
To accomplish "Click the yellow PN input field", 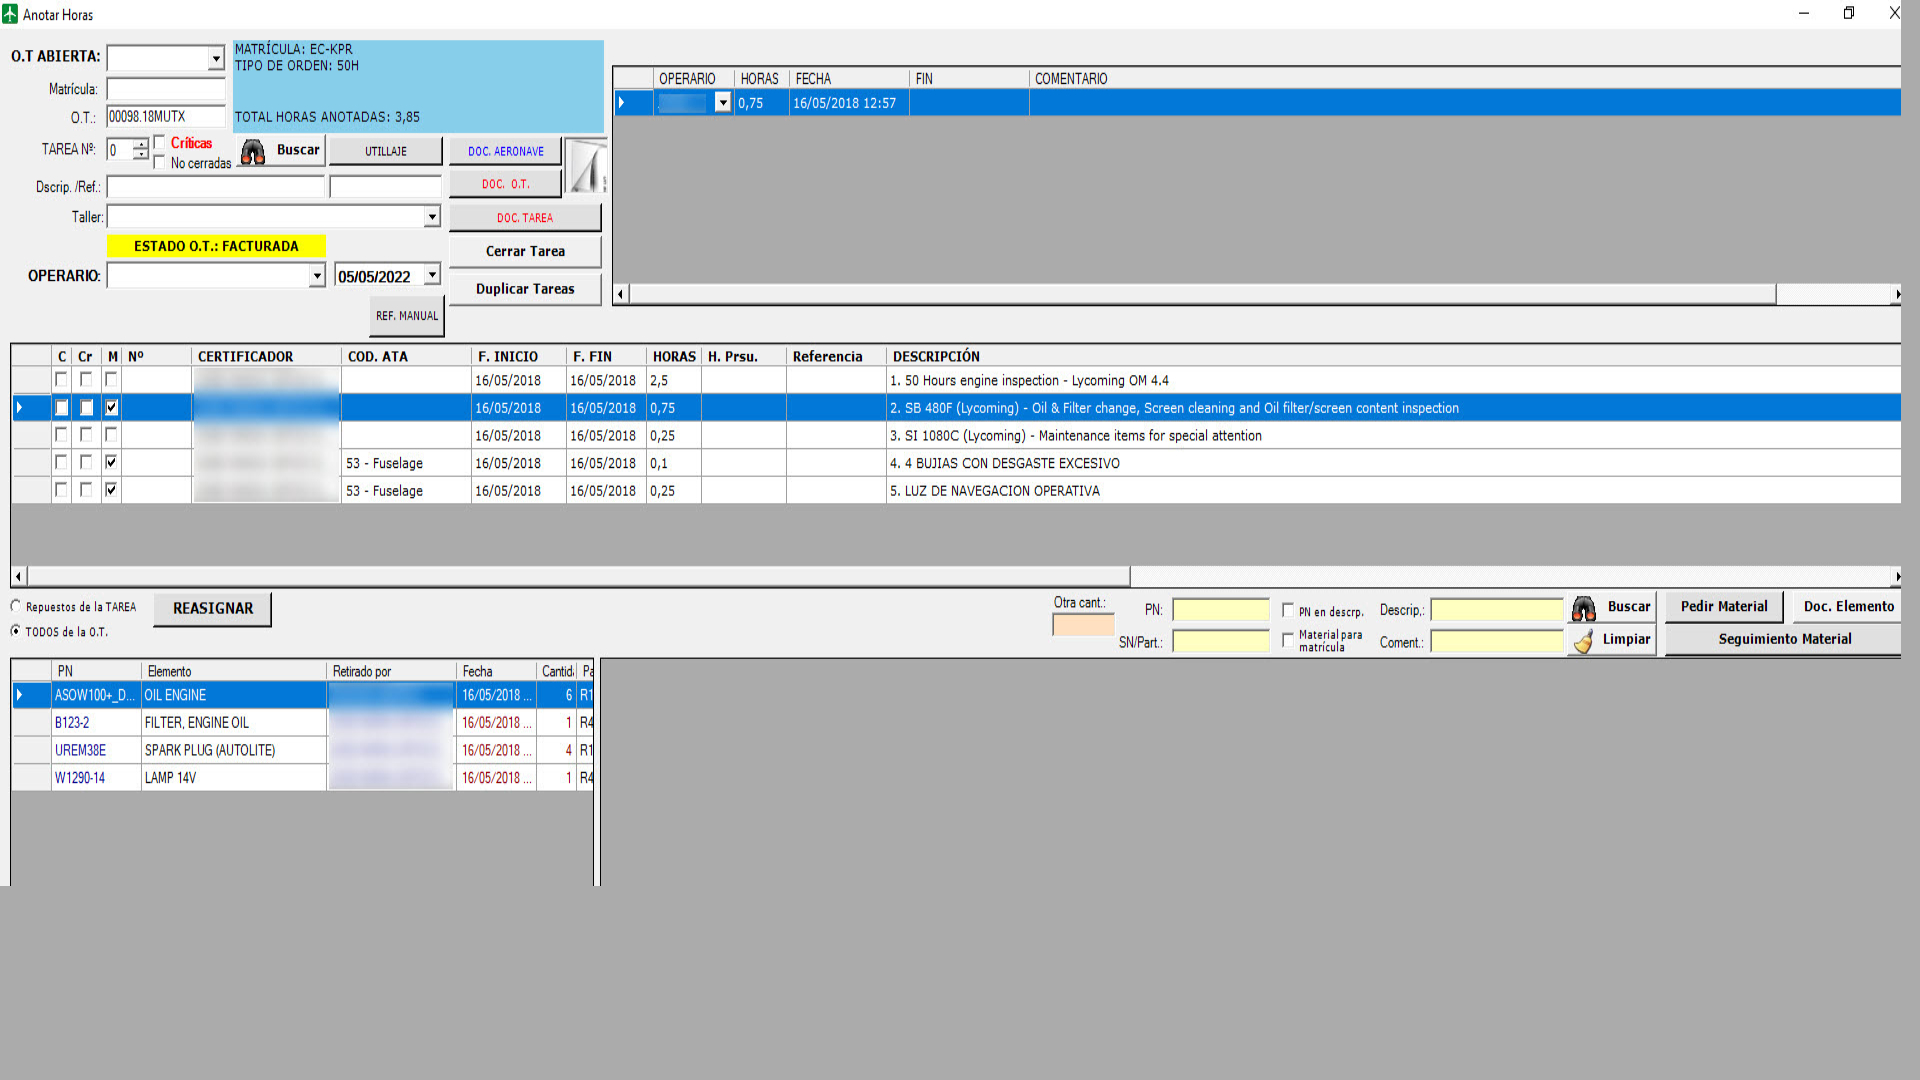I will tap(1220, 610).
